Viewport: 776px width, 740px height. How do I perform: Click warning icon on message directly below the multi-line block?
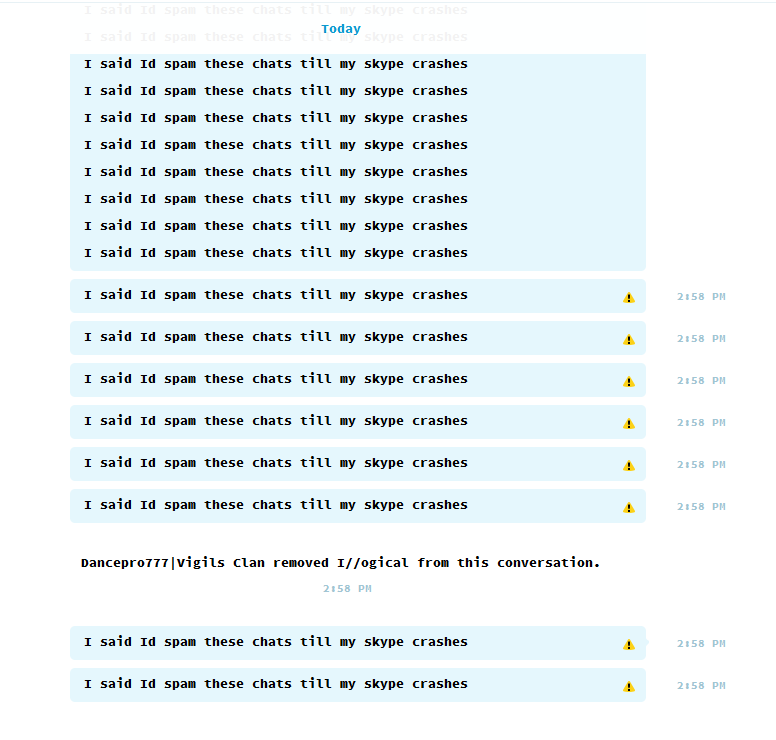(629, 297)
